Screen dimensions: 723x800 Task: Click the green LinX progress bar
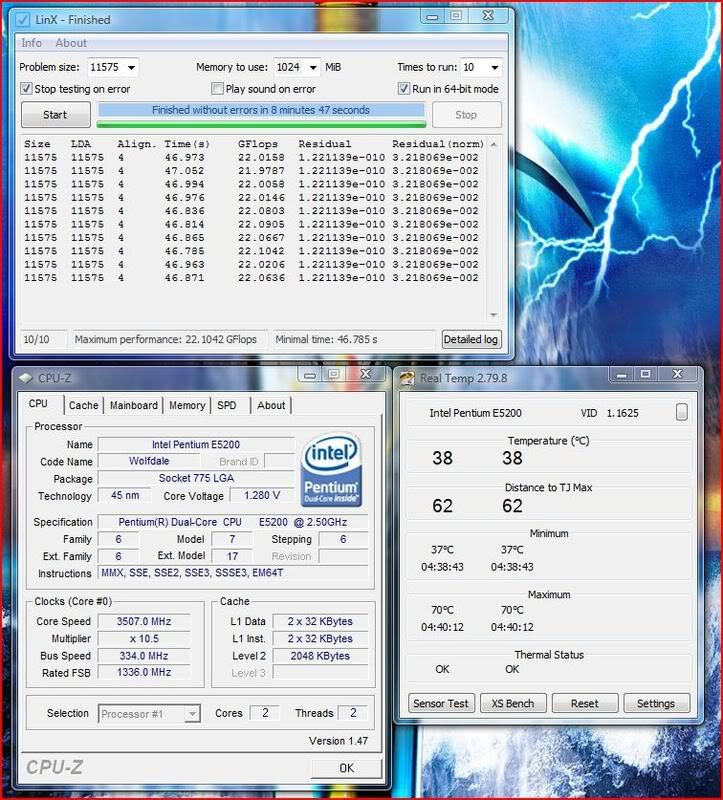tap(261, 124)
